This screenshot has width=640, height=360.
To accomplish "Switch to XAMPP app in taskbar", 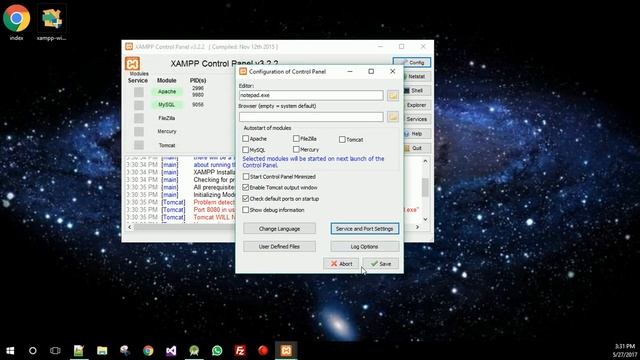I will (x=286, y=351).
